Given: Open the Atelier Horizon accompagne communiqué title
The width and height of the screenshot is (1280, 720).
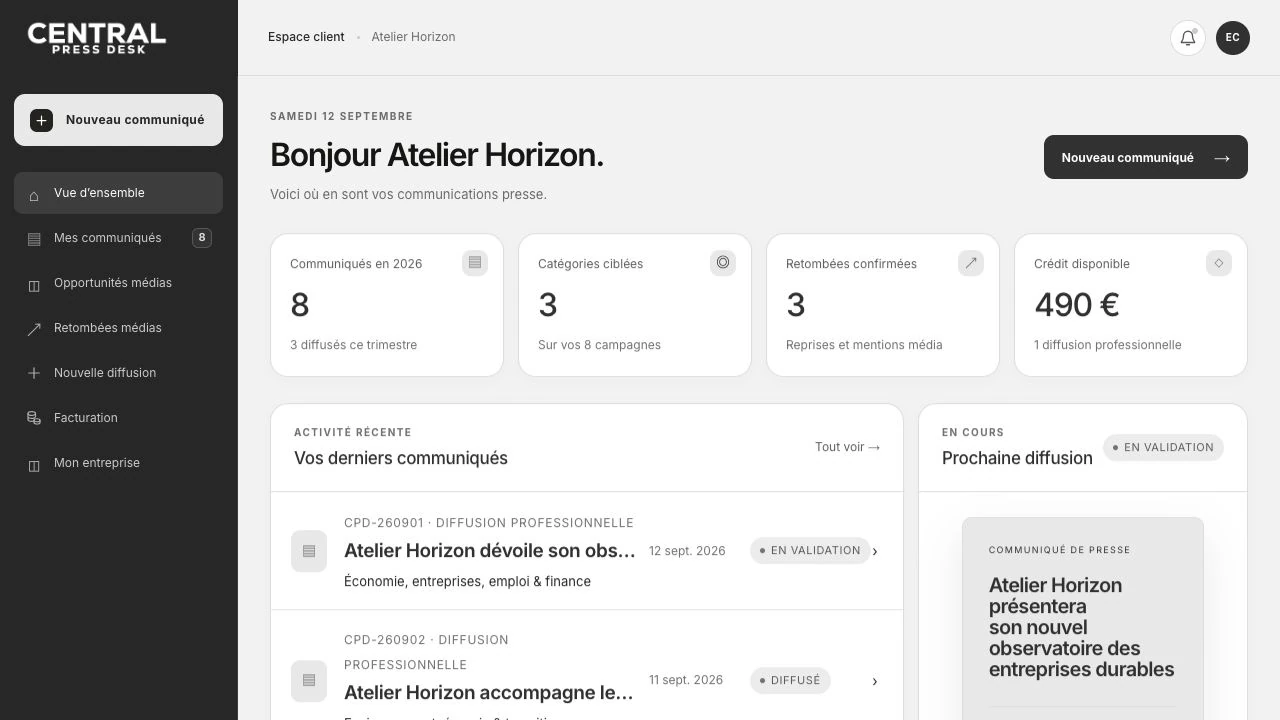Looking at the screenshot, I should [489, 693].
